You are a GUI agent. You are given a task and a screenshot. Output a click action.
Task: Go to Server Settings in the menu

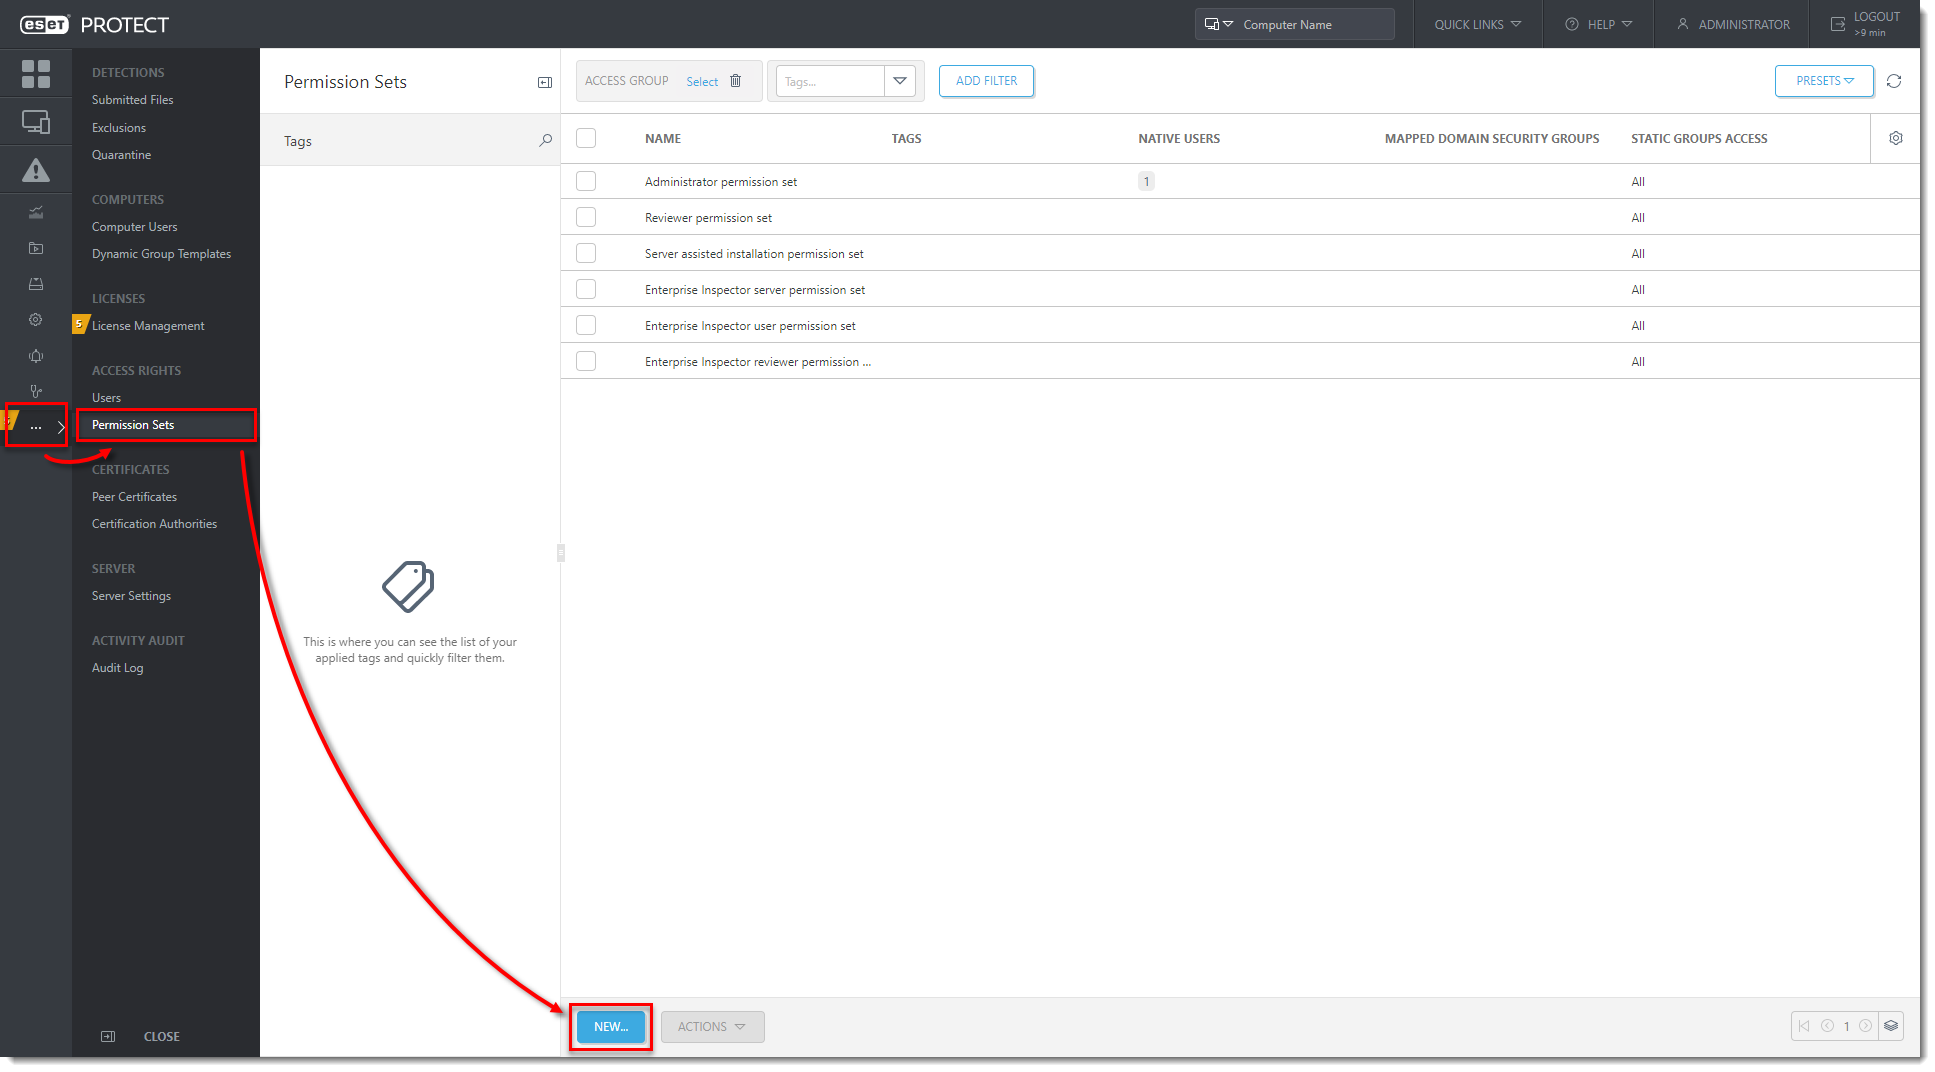click(x=131, y=596)
